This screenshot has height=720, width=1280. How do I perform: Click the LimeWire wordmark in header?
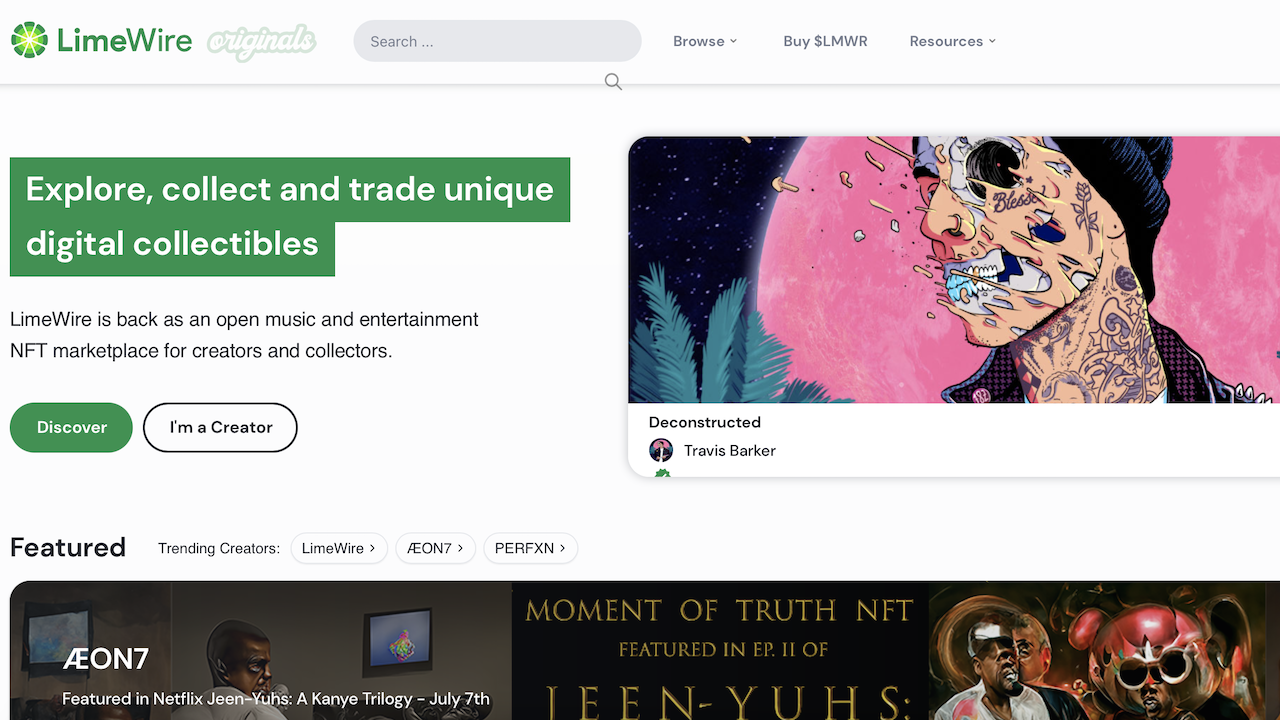[x=124, y=41]
